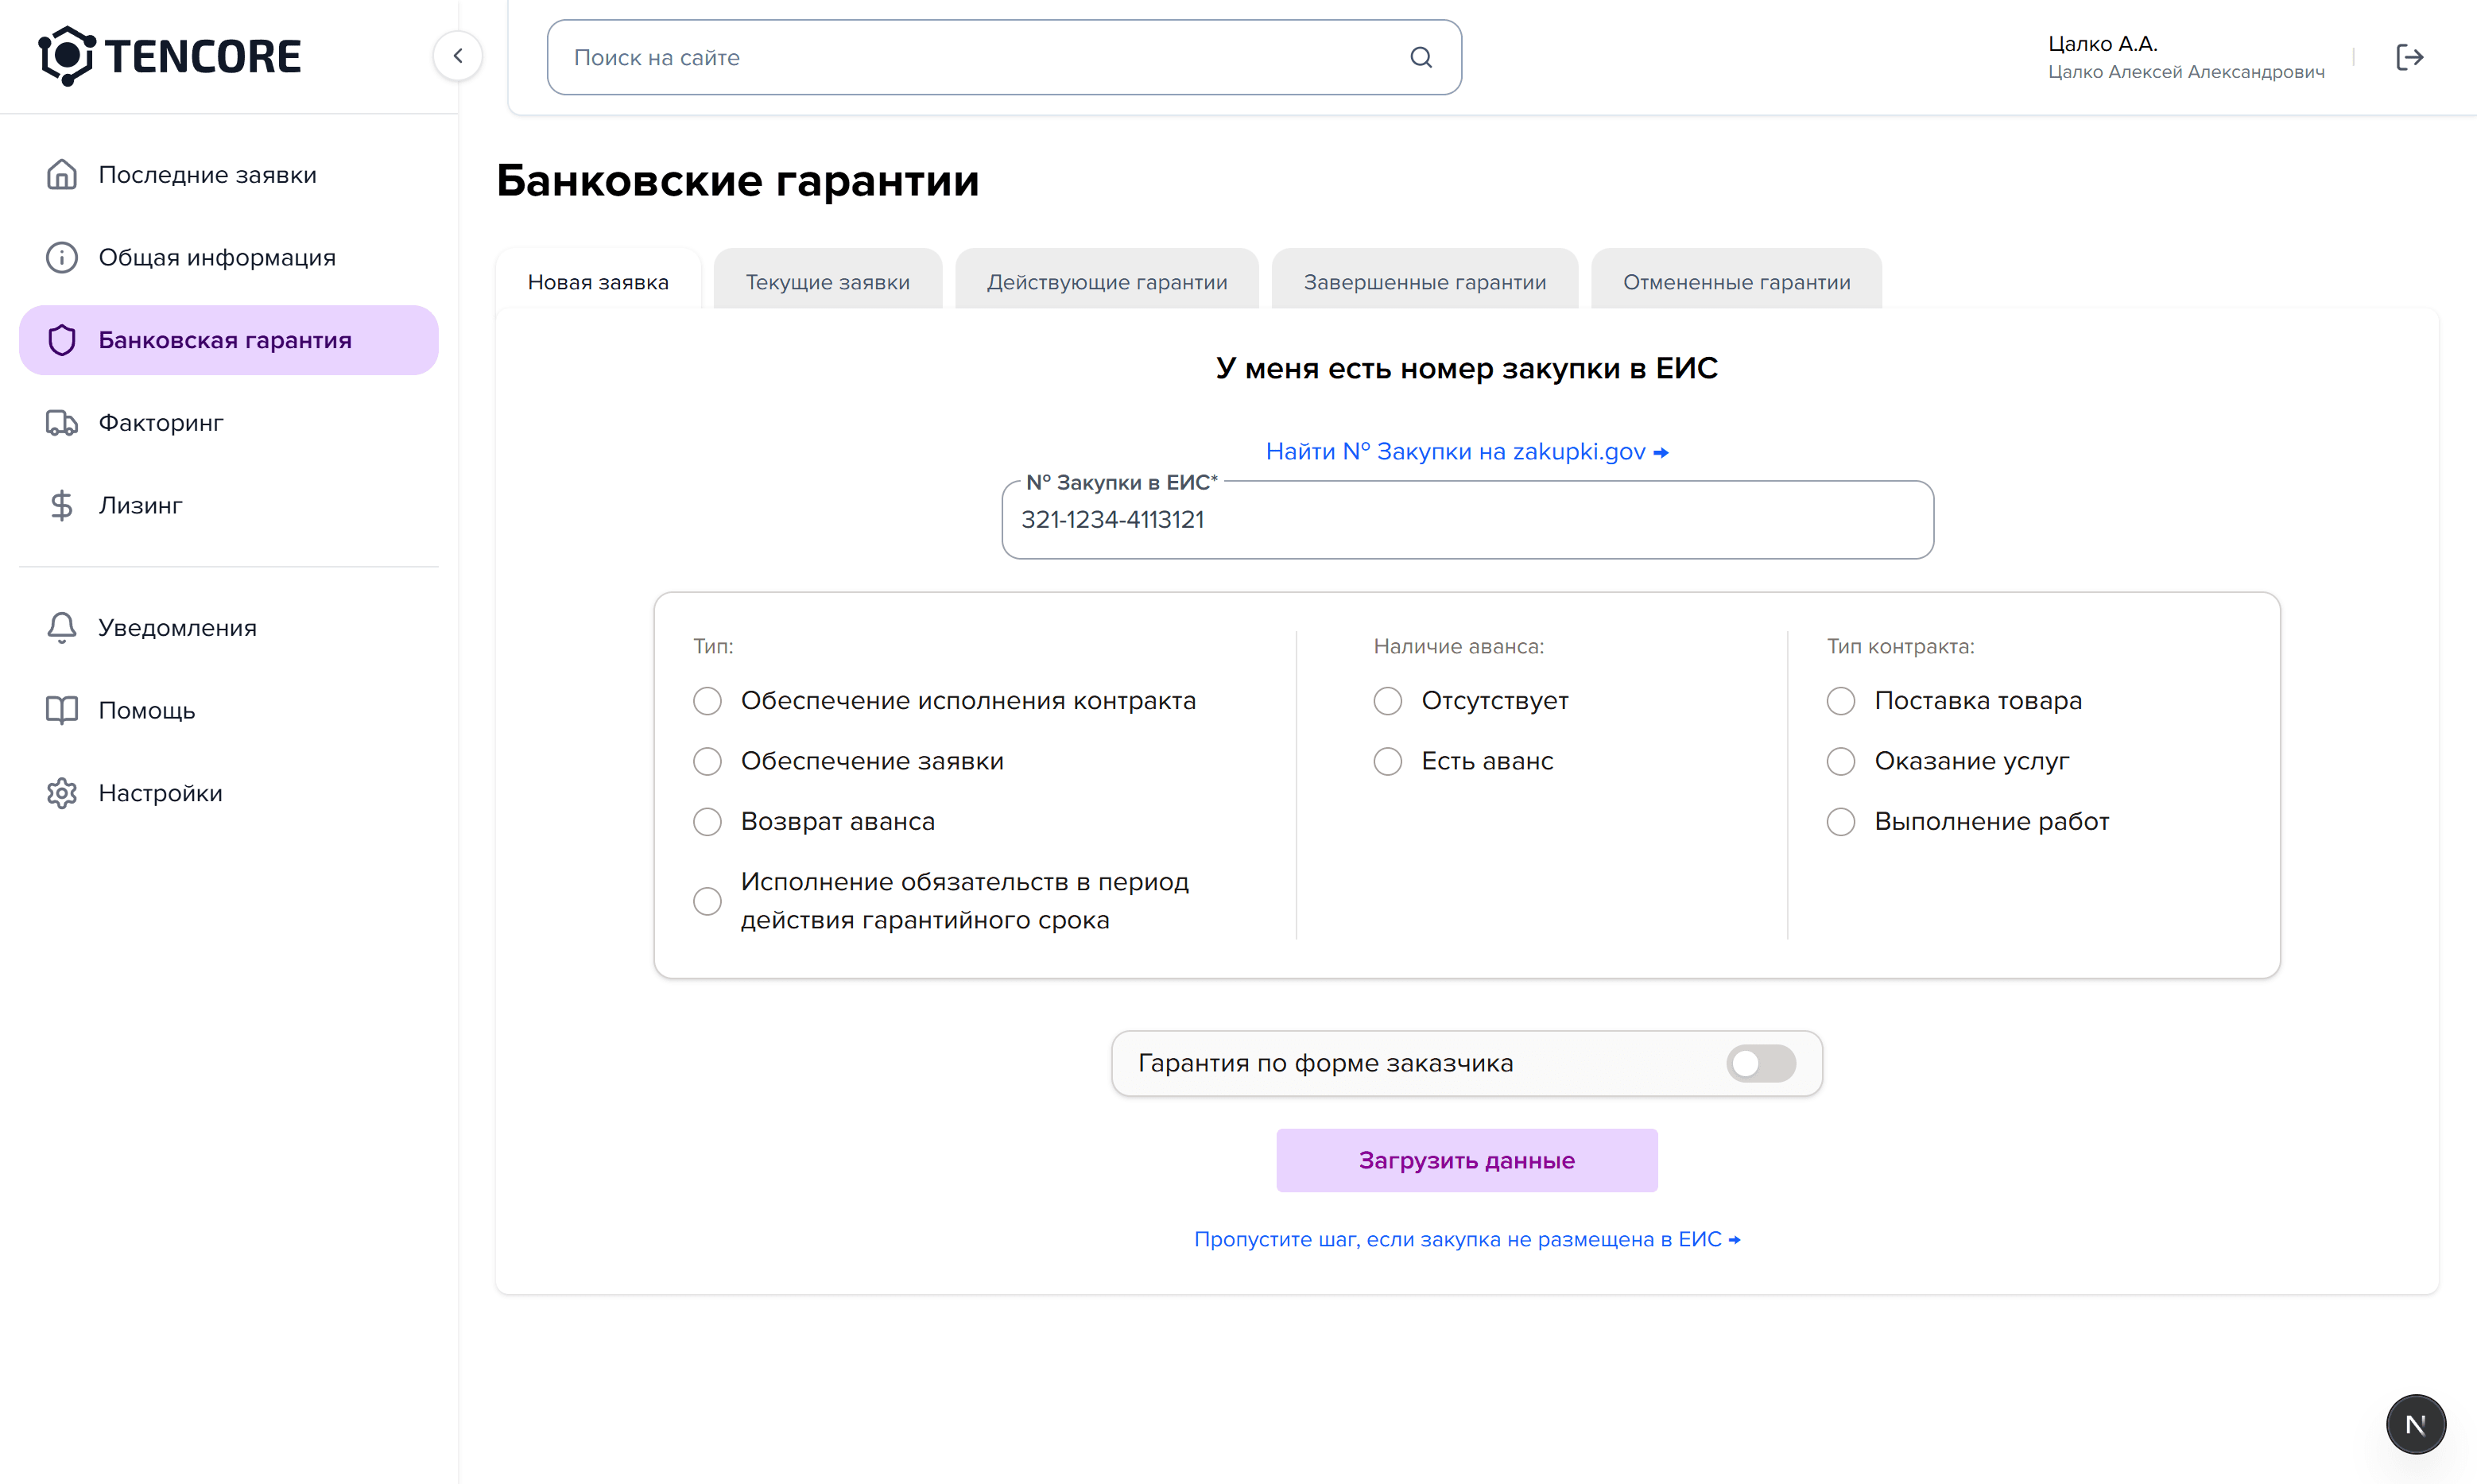Switch to Текущие заявки tab
The width and height of the screenshot is (2477, 1484).
coord(827,281)
